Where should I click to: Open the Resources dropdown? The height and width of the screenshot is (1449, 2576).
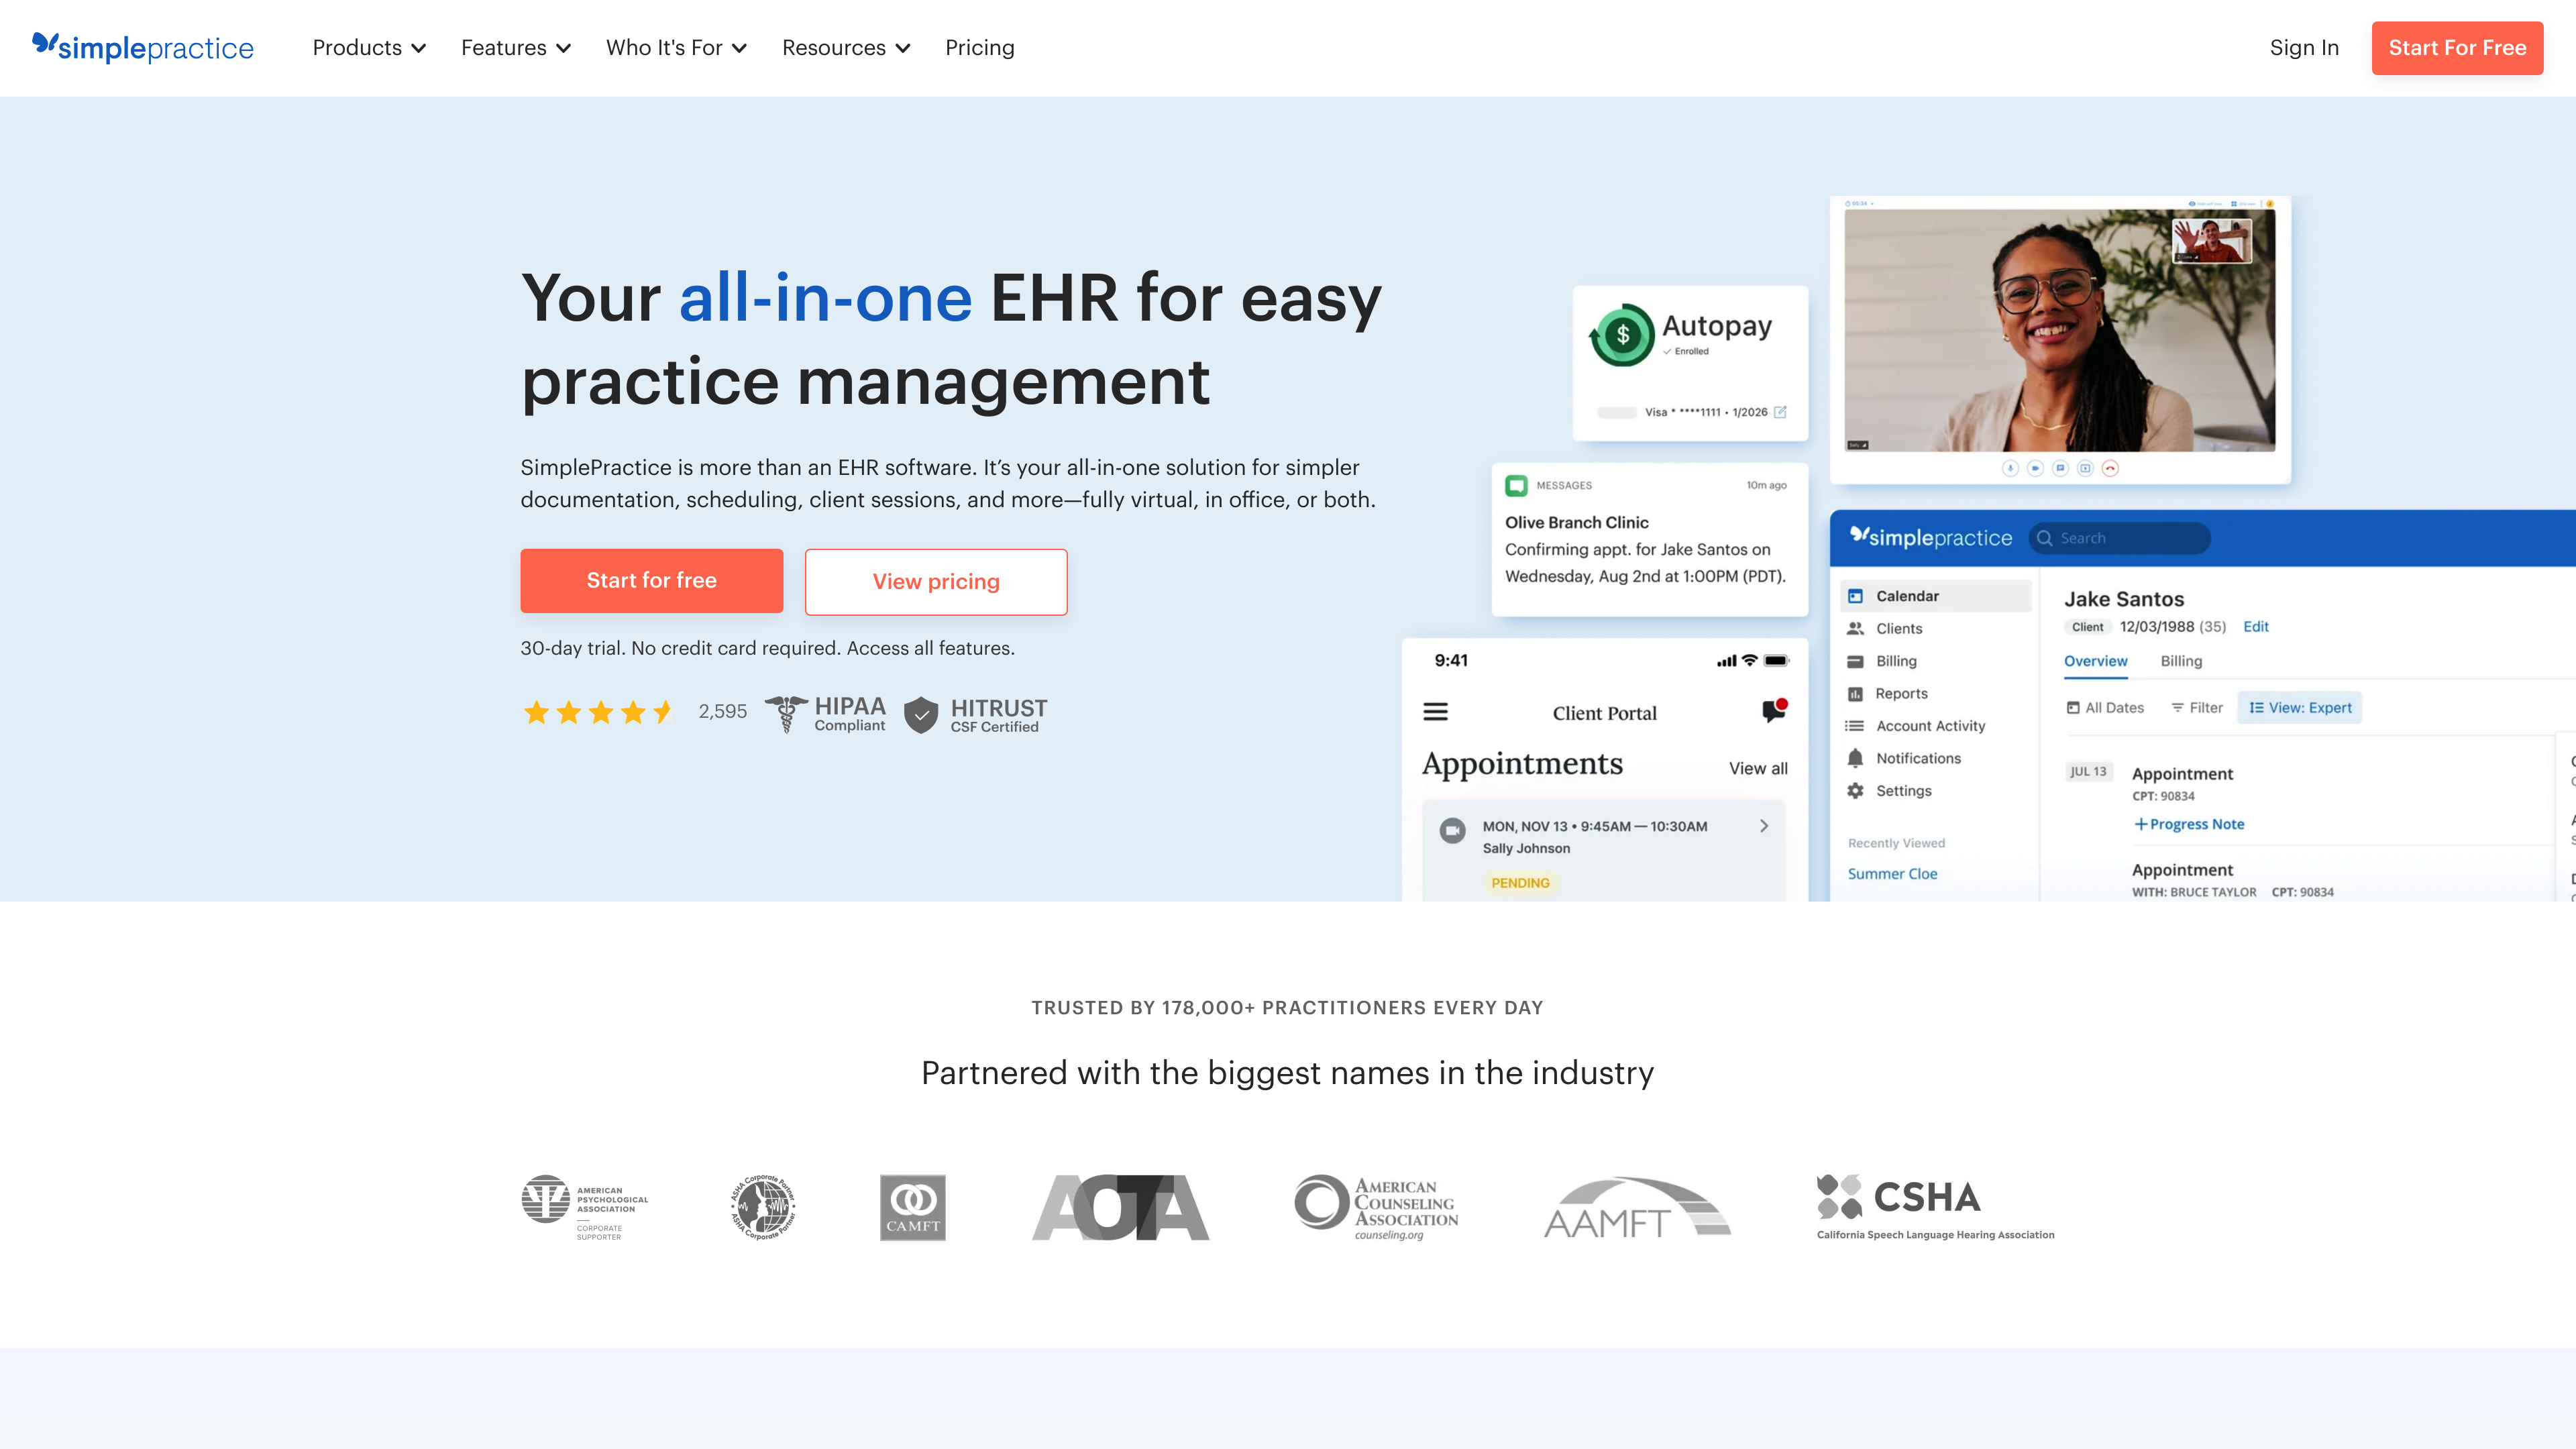point(845,48)
